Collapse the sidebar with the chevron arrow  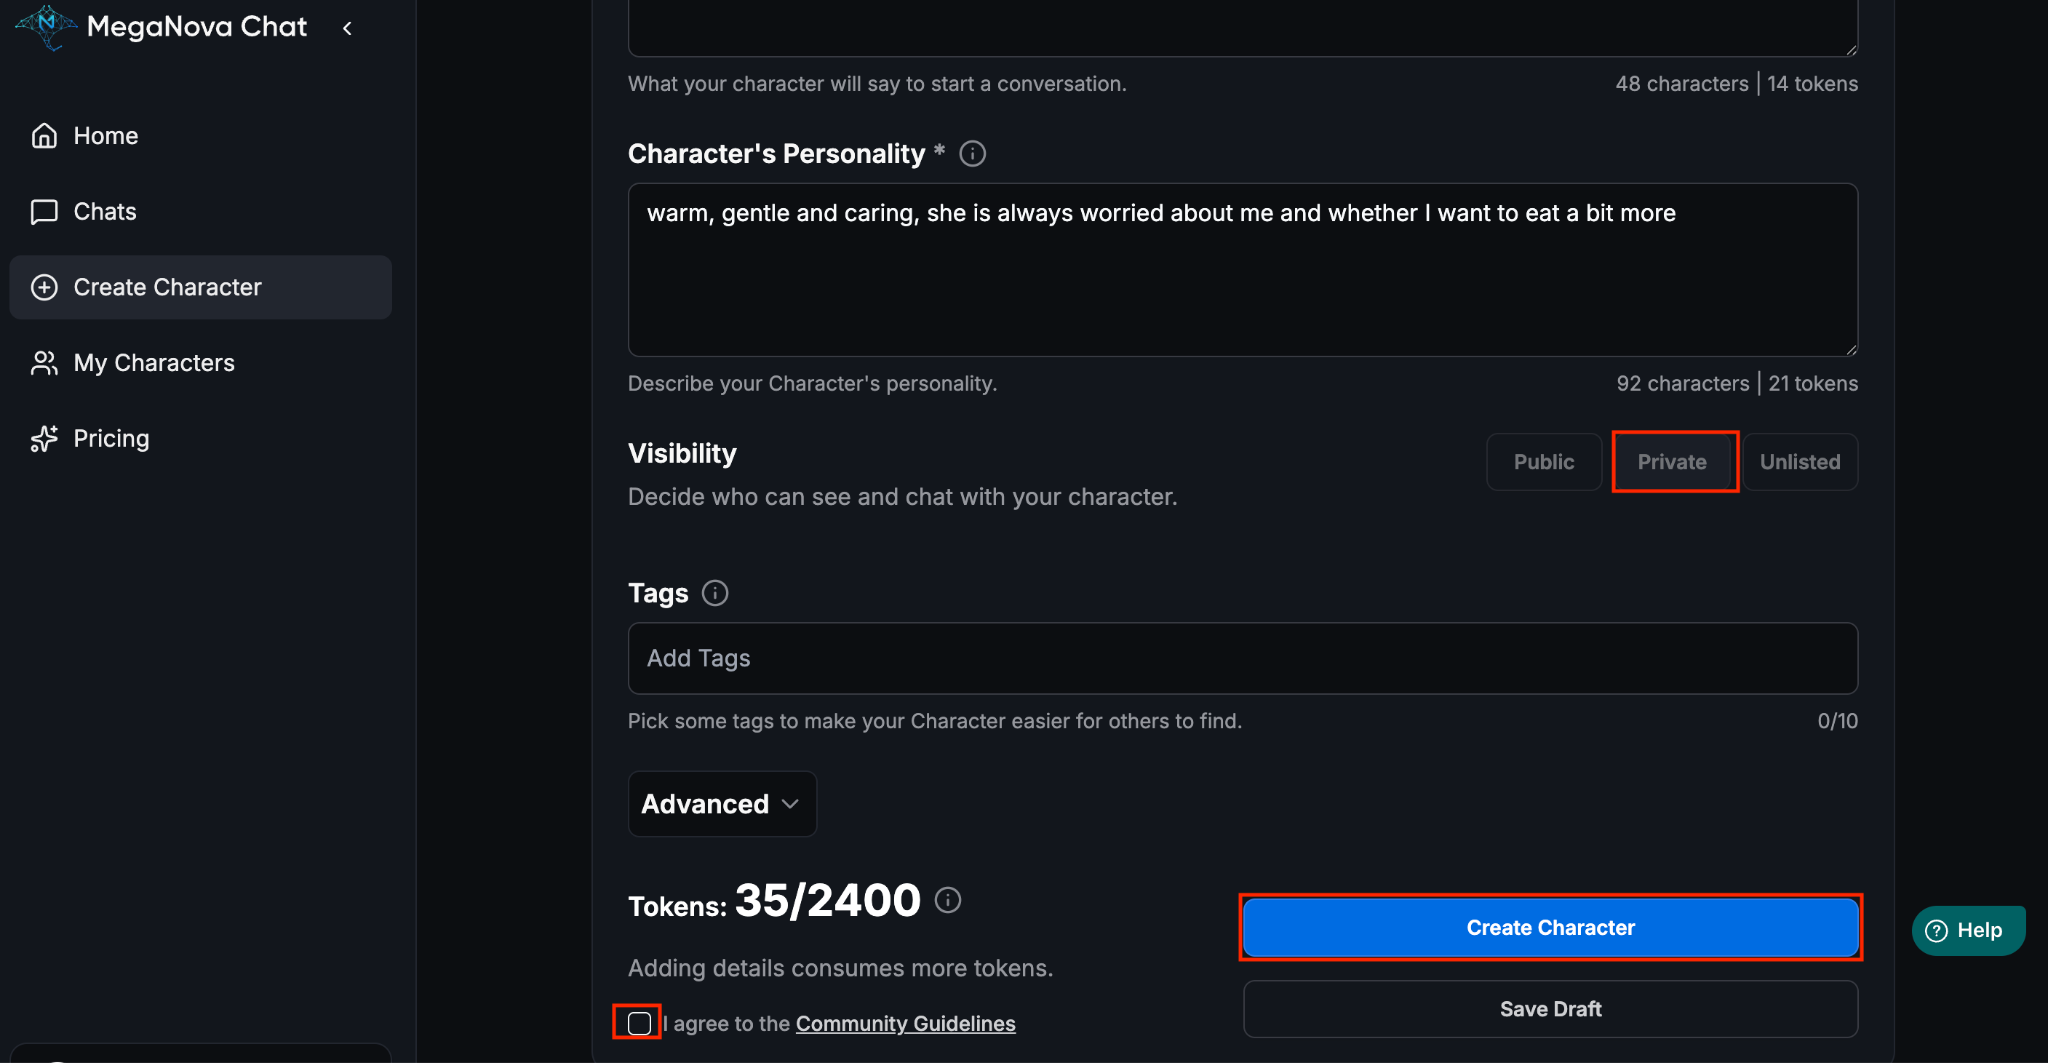click(x=347, y=28)
